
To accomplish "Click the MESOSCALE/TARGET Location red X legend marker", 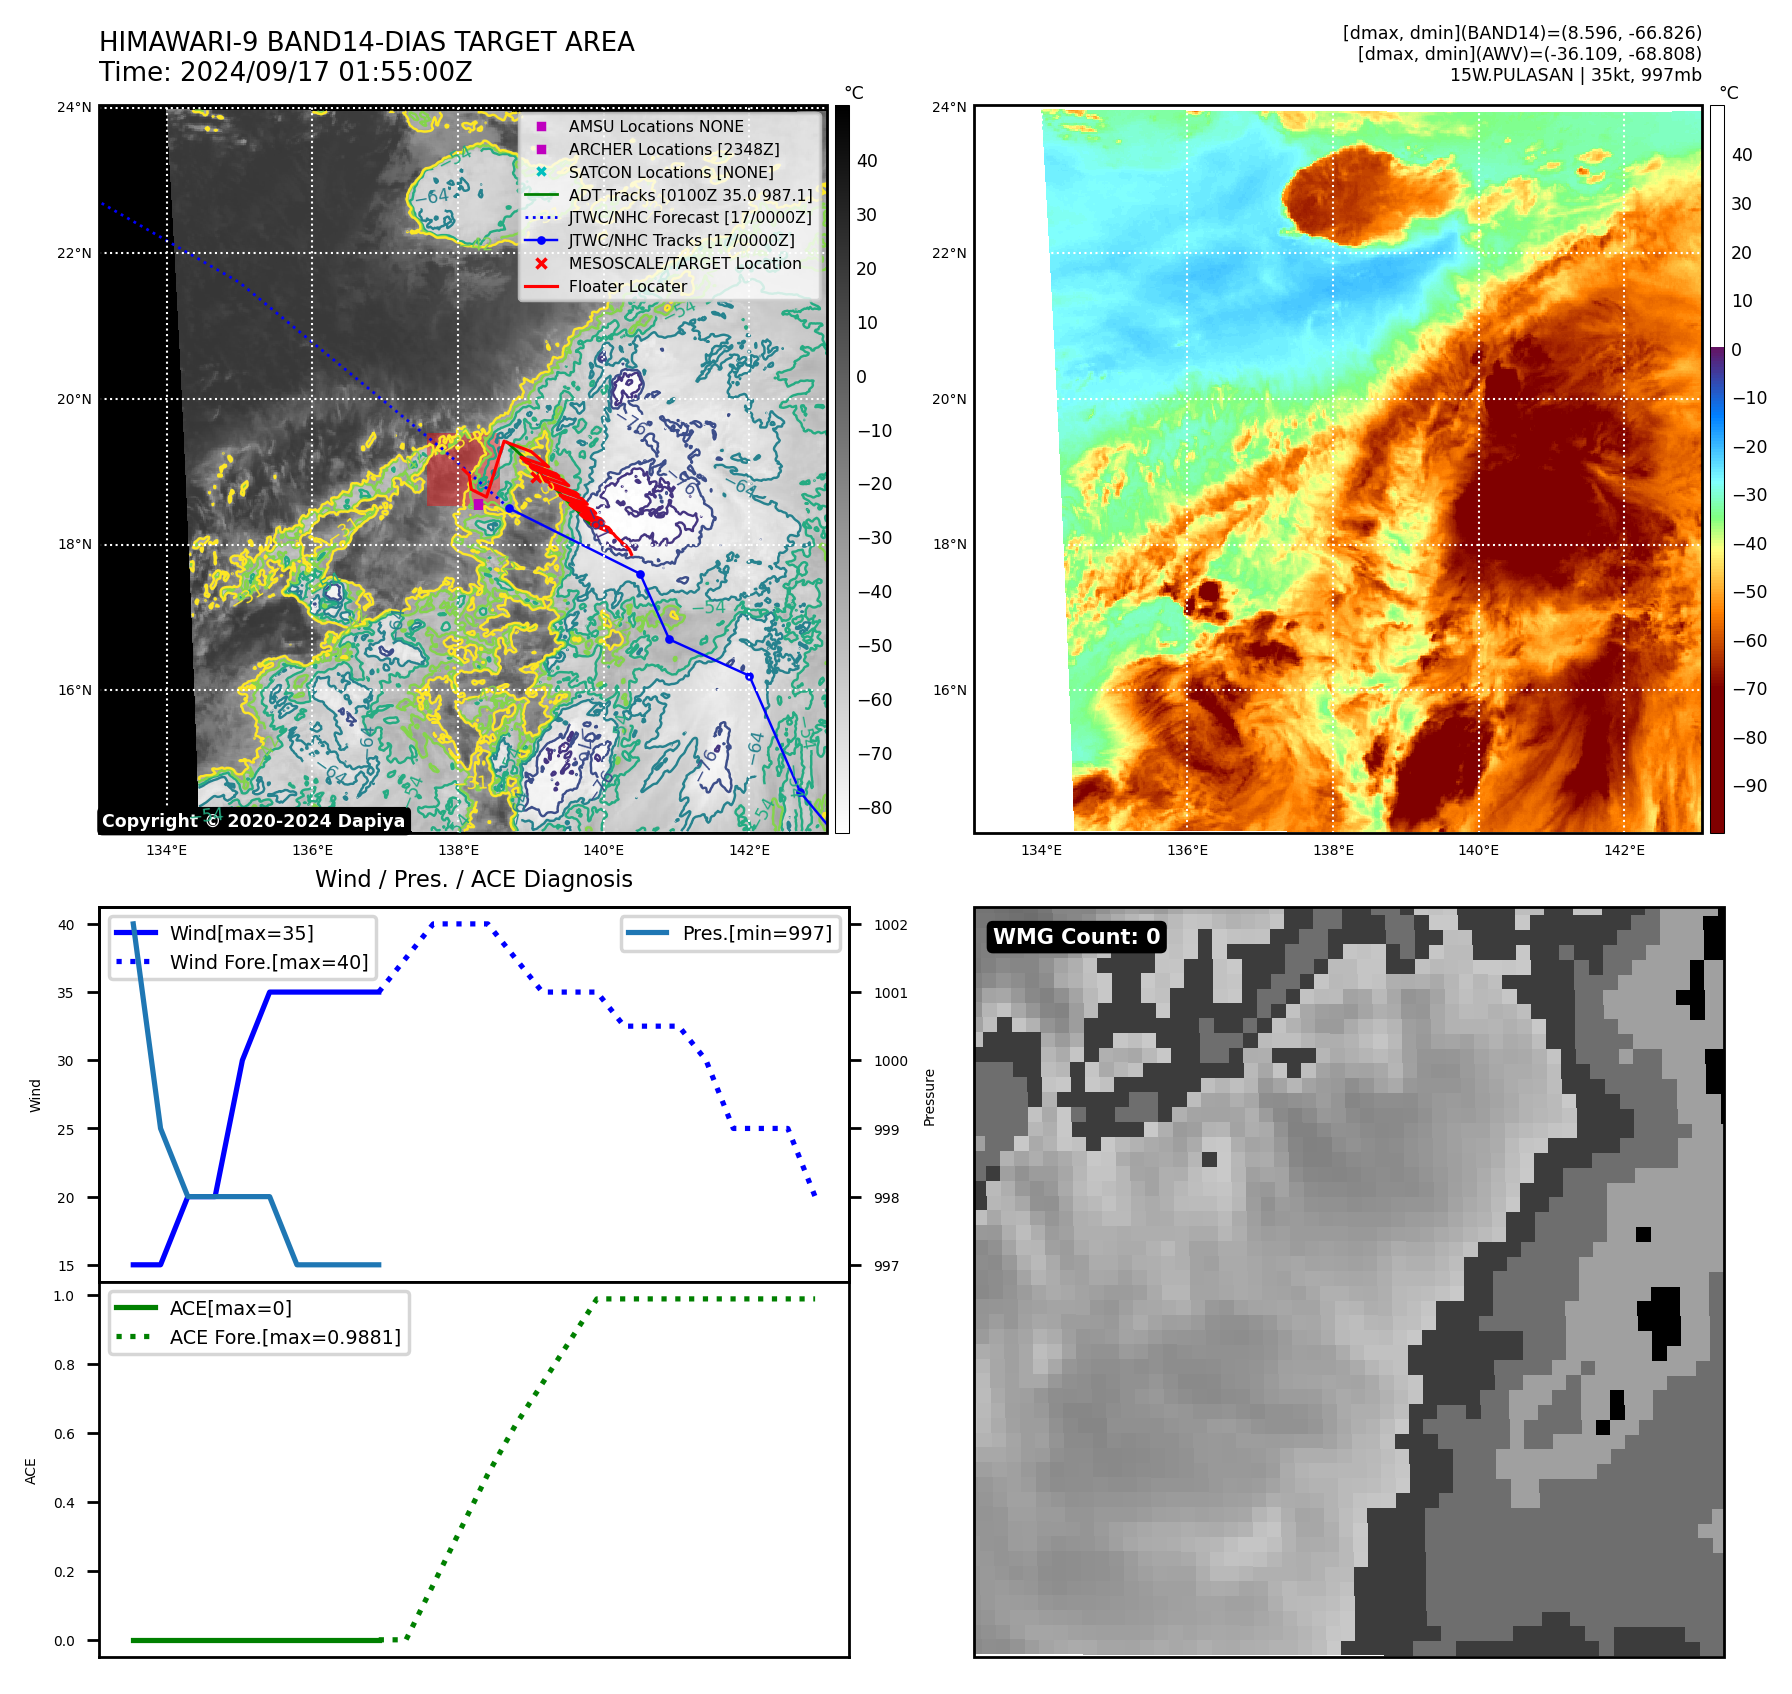I will pyautogui.click(x=541, y=264).
